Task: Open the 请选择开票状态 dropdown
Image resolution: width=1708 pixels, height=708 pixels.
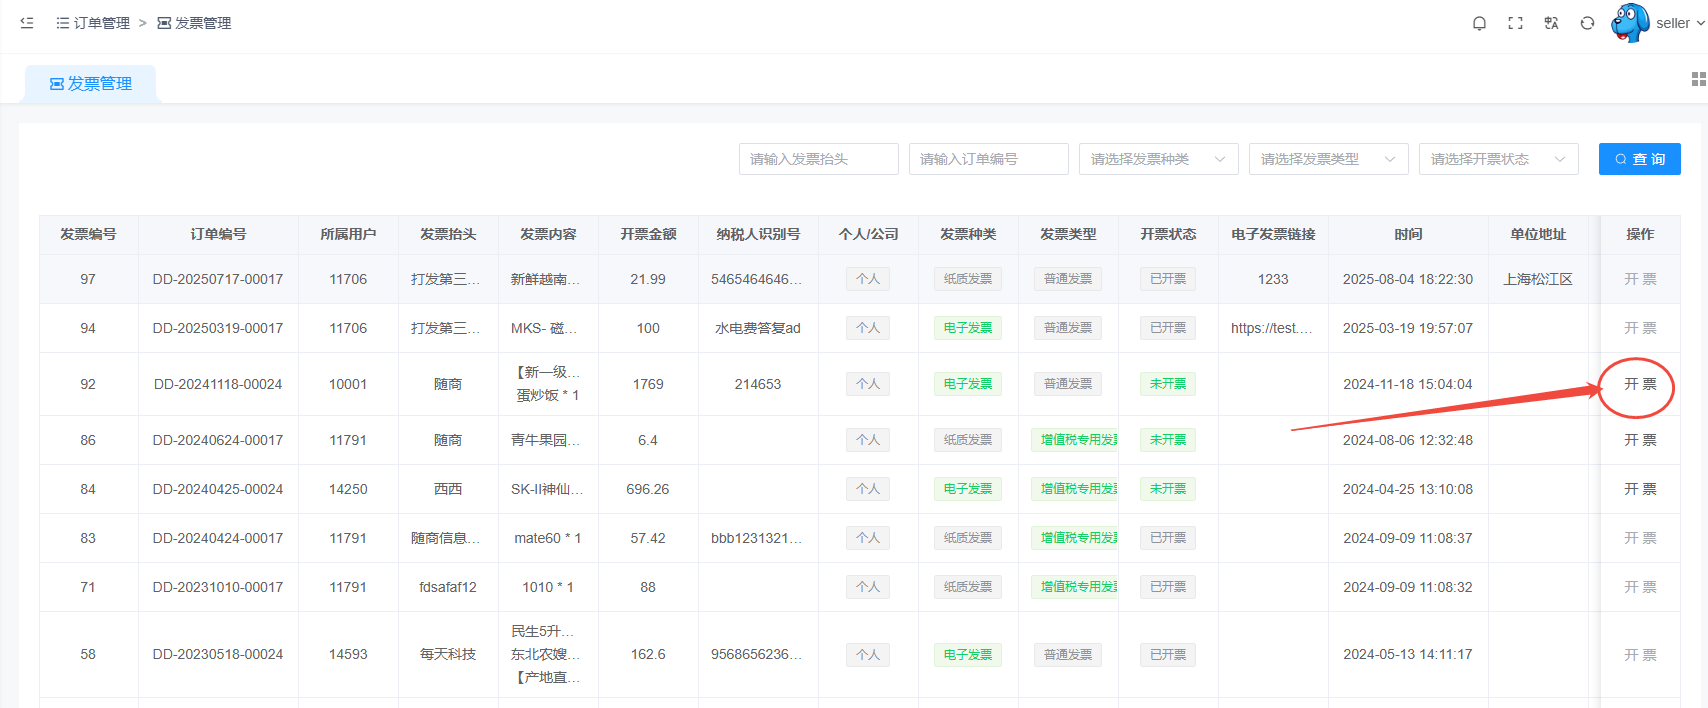Action: (x=1498, y=159)
